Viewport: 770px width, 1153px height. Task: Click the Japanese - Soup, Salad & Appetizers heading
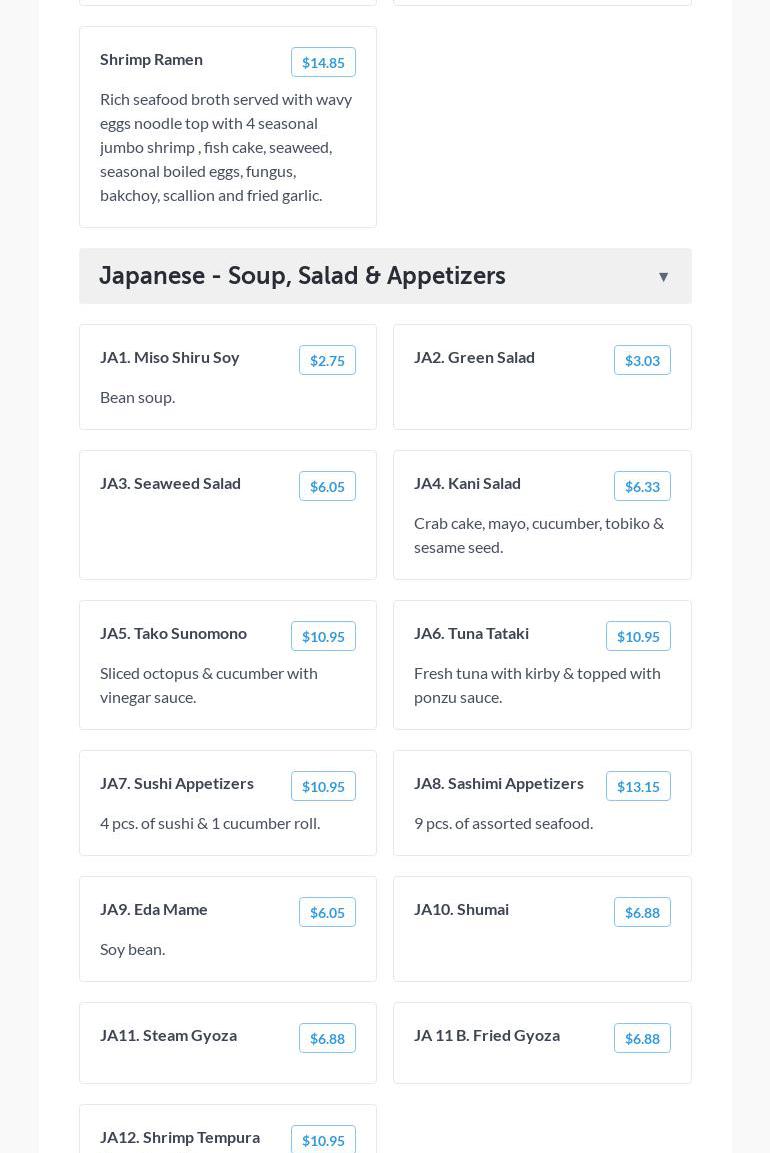point(302,276)
